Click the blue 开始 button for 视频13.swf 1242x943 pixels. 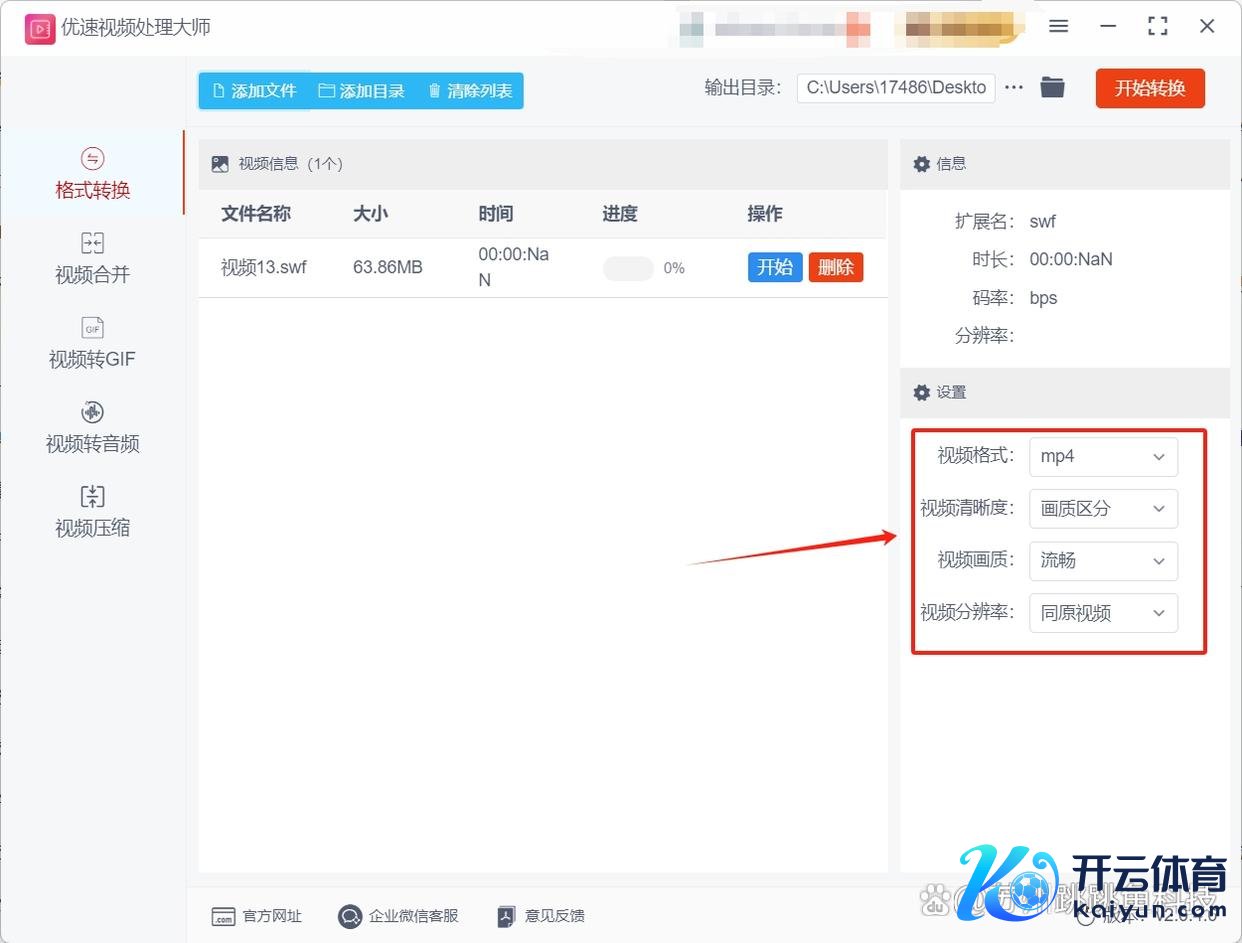tap(775, 267)
